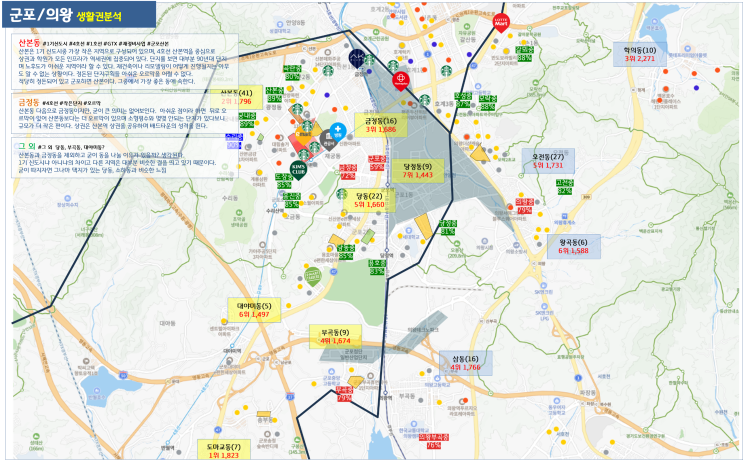The image size is (743, 460).
Task: Click the 산본동(41) district label
Action: pyautogui.click(x=236, y=97)
